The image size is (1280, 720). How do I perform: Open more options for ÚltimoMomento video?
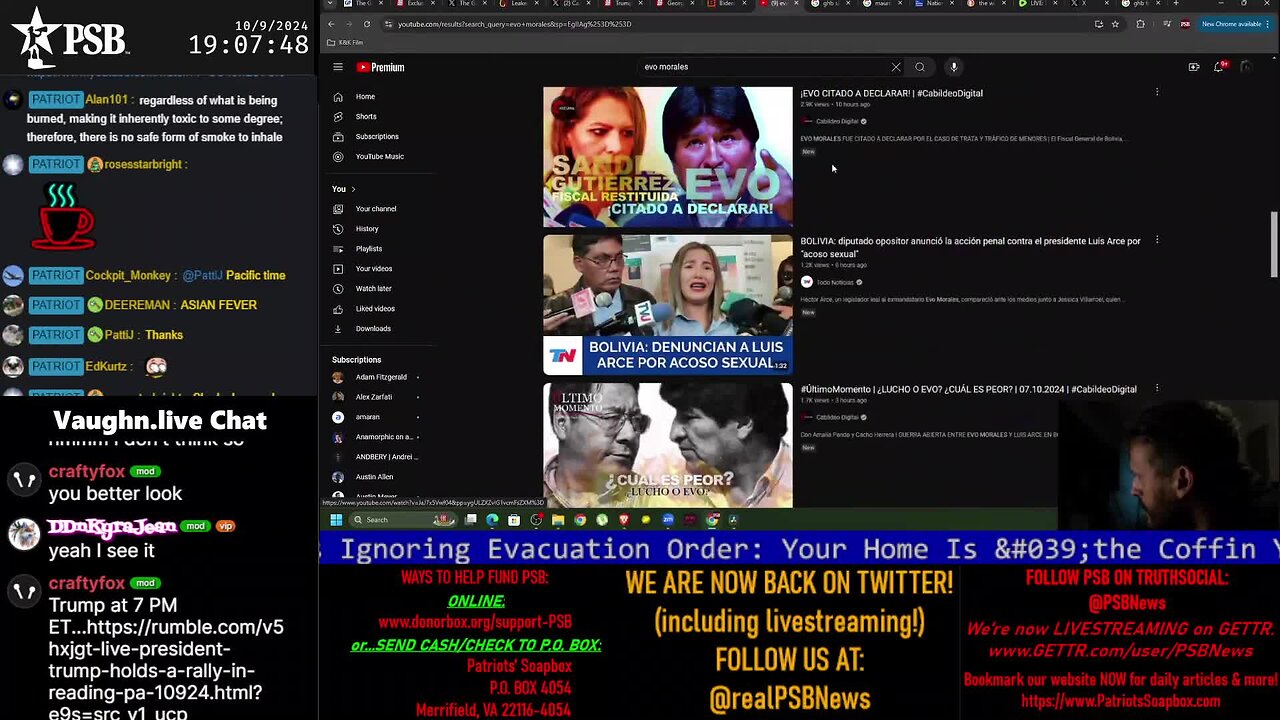point(1157,389)
